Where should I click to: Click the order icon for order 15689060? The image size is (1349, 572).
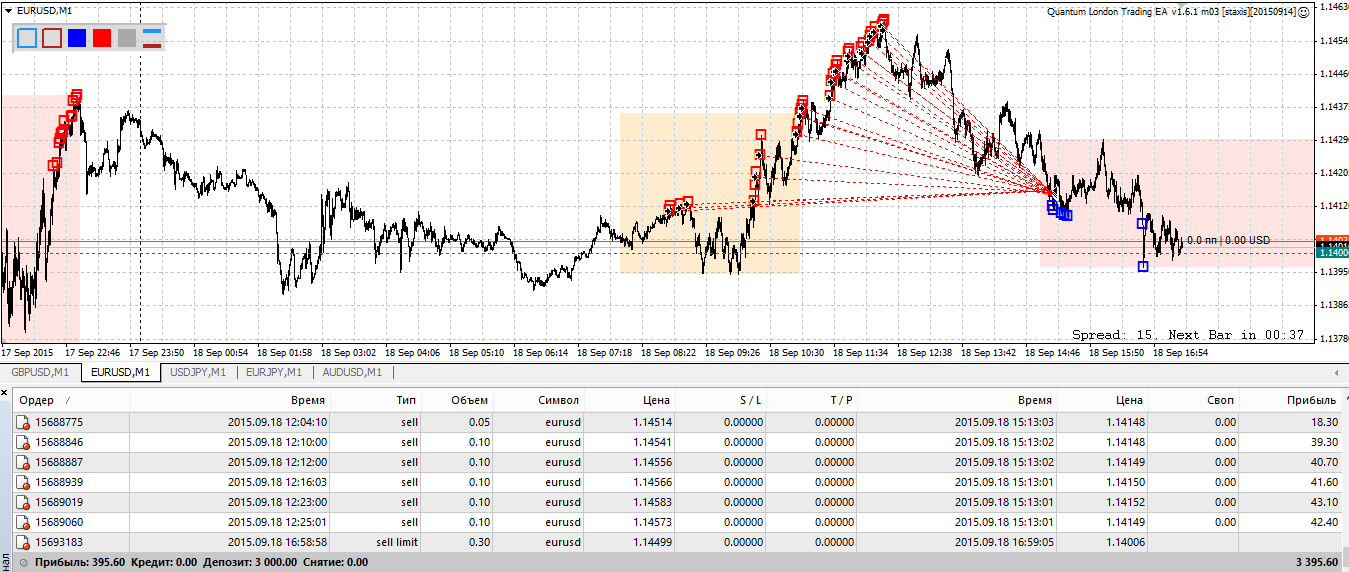(x=23, y=522)
